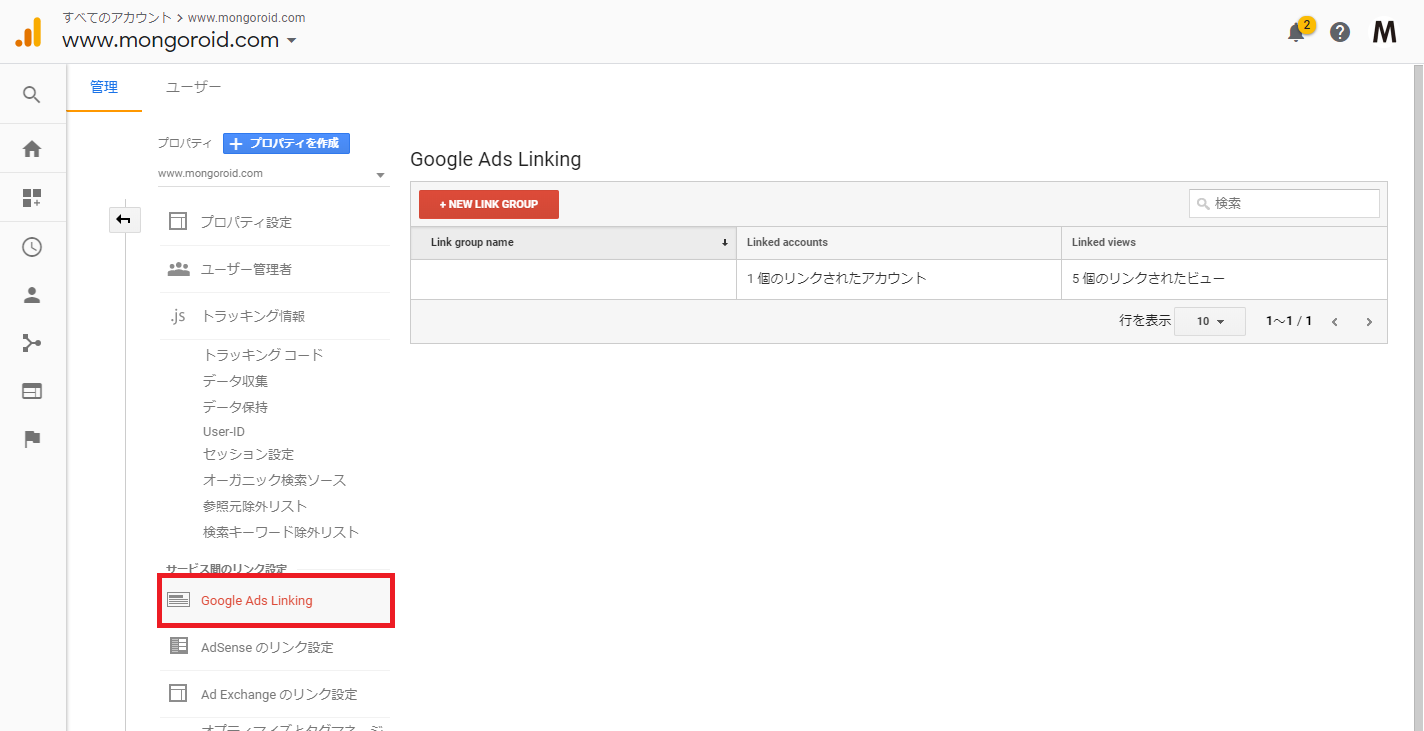Click the property settings icon

tap(178, 222)
